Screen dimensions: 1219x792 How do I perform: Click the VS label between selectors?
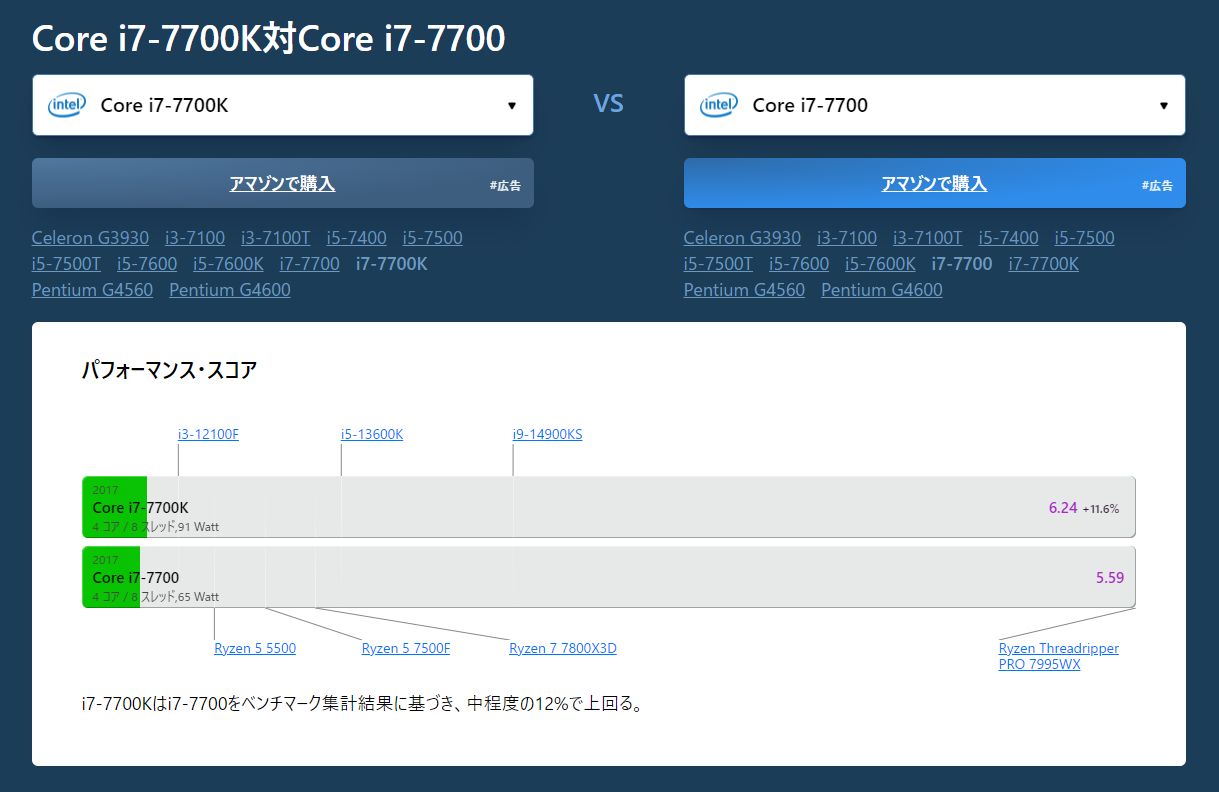[x=608, y=104]
